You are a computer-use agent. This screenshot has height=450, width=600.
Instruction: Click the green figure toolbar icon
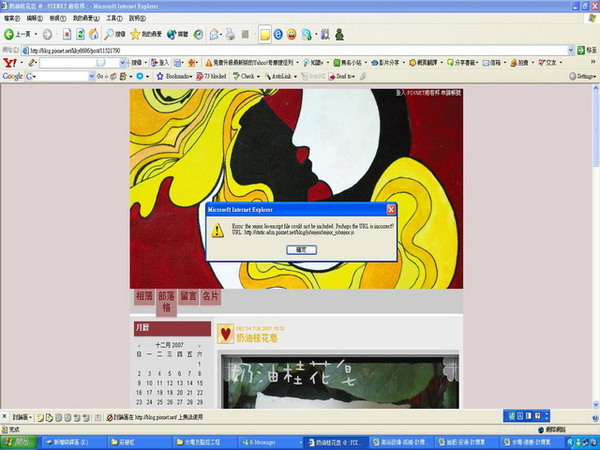[x=339, y=34]
